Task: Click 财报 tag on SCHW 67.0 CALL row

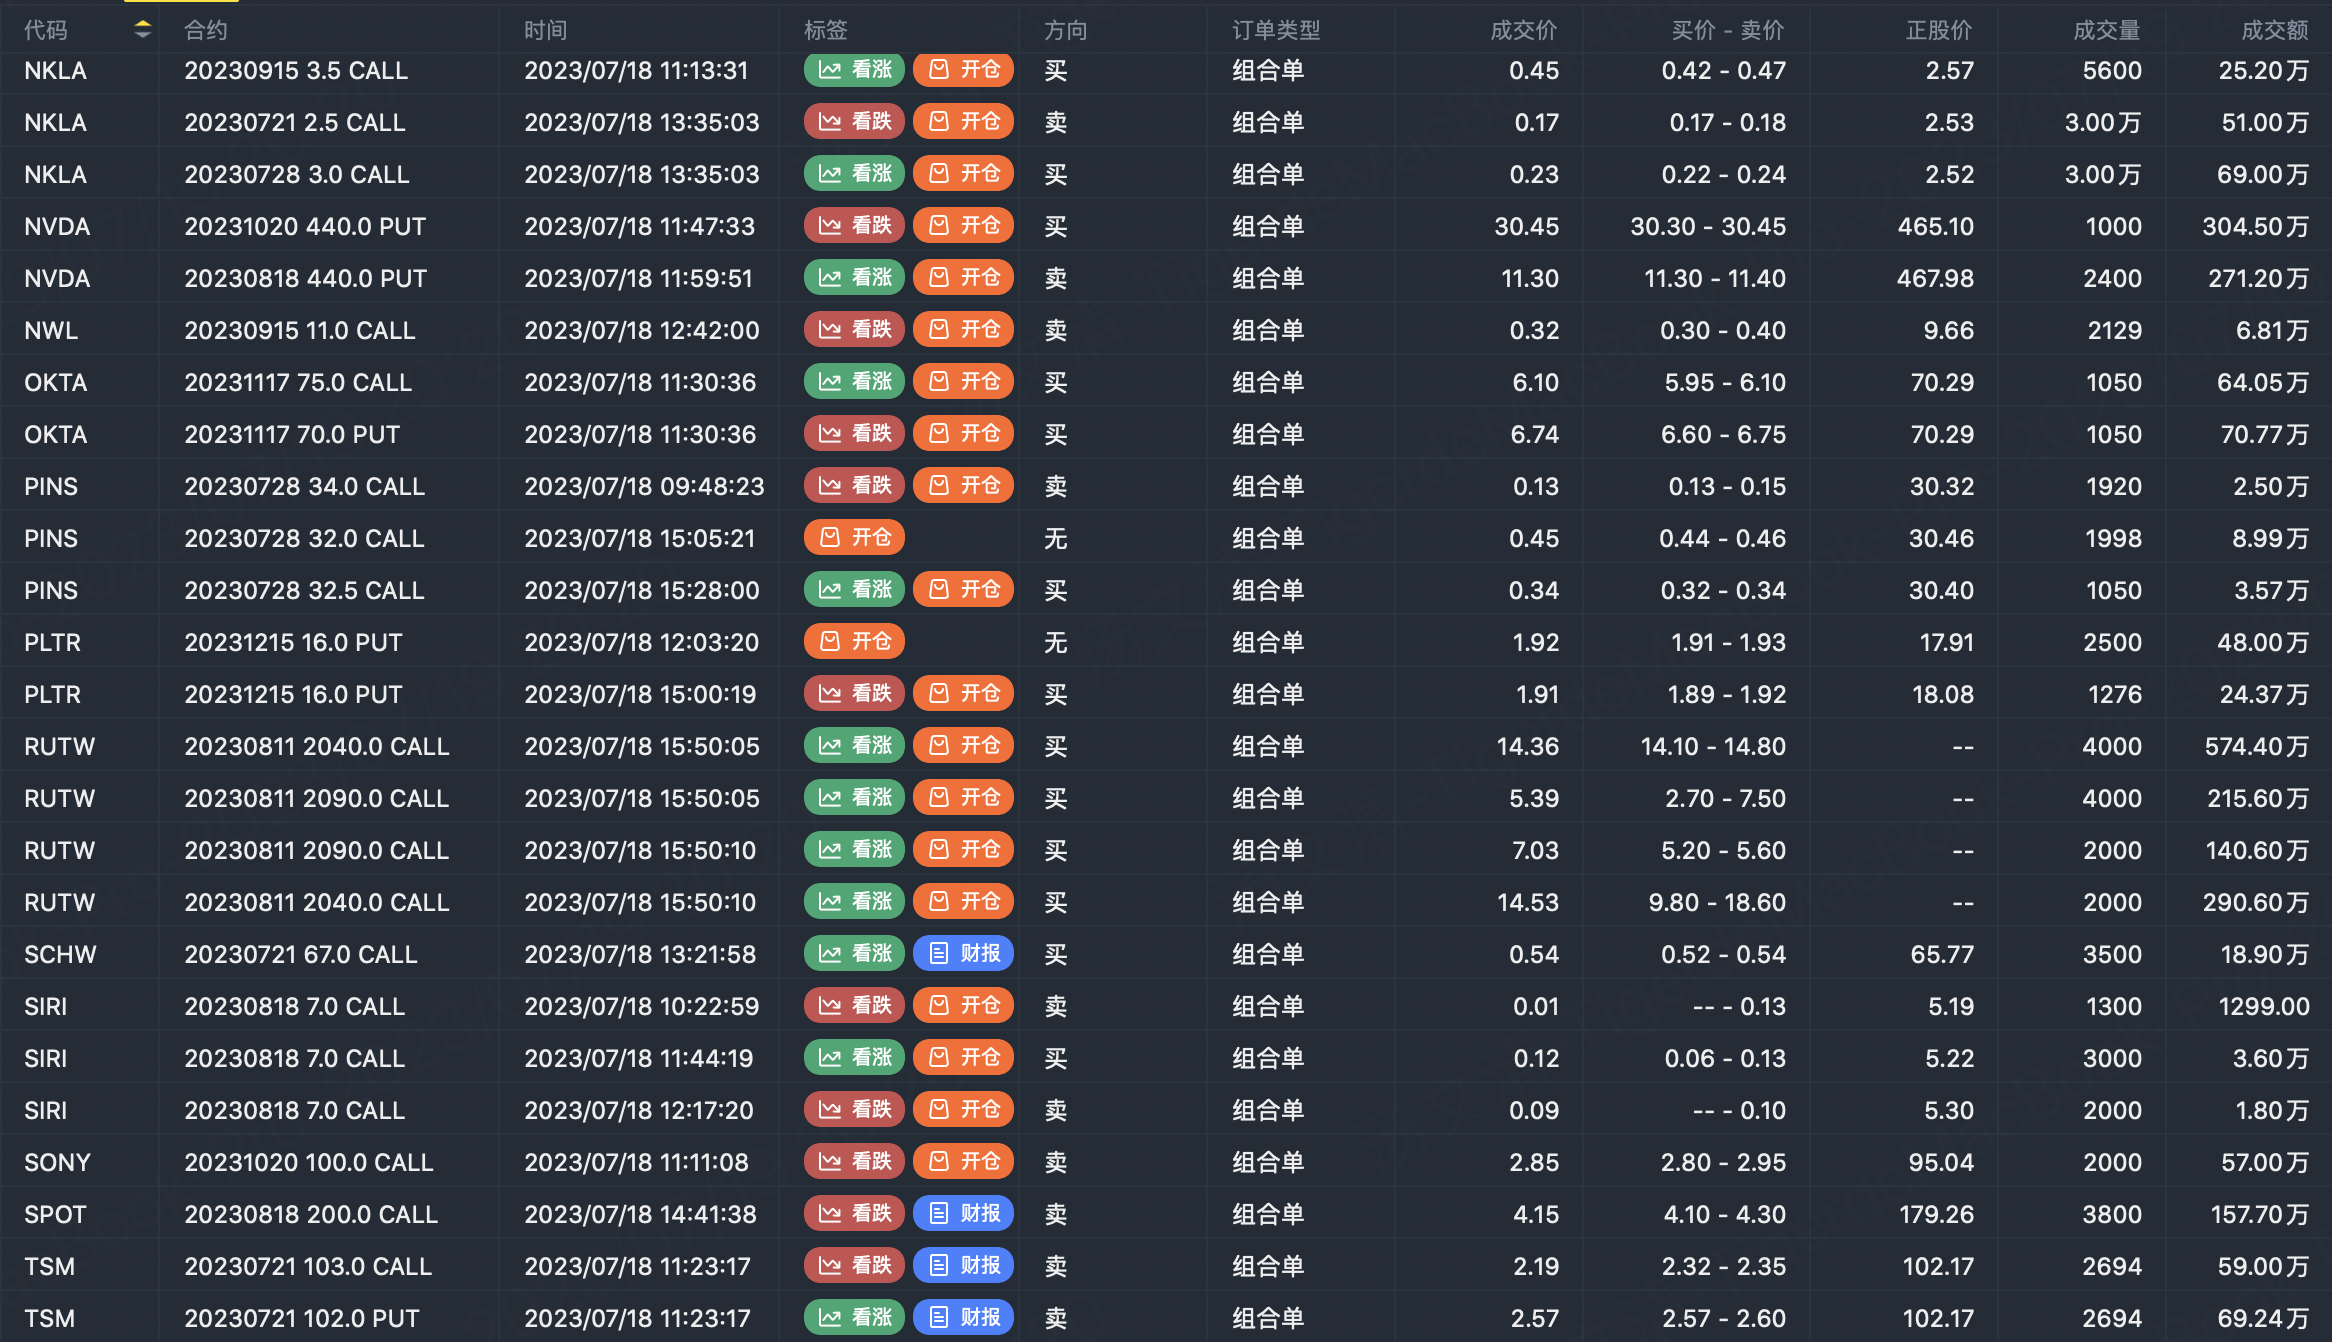Action: click(964, 954)
